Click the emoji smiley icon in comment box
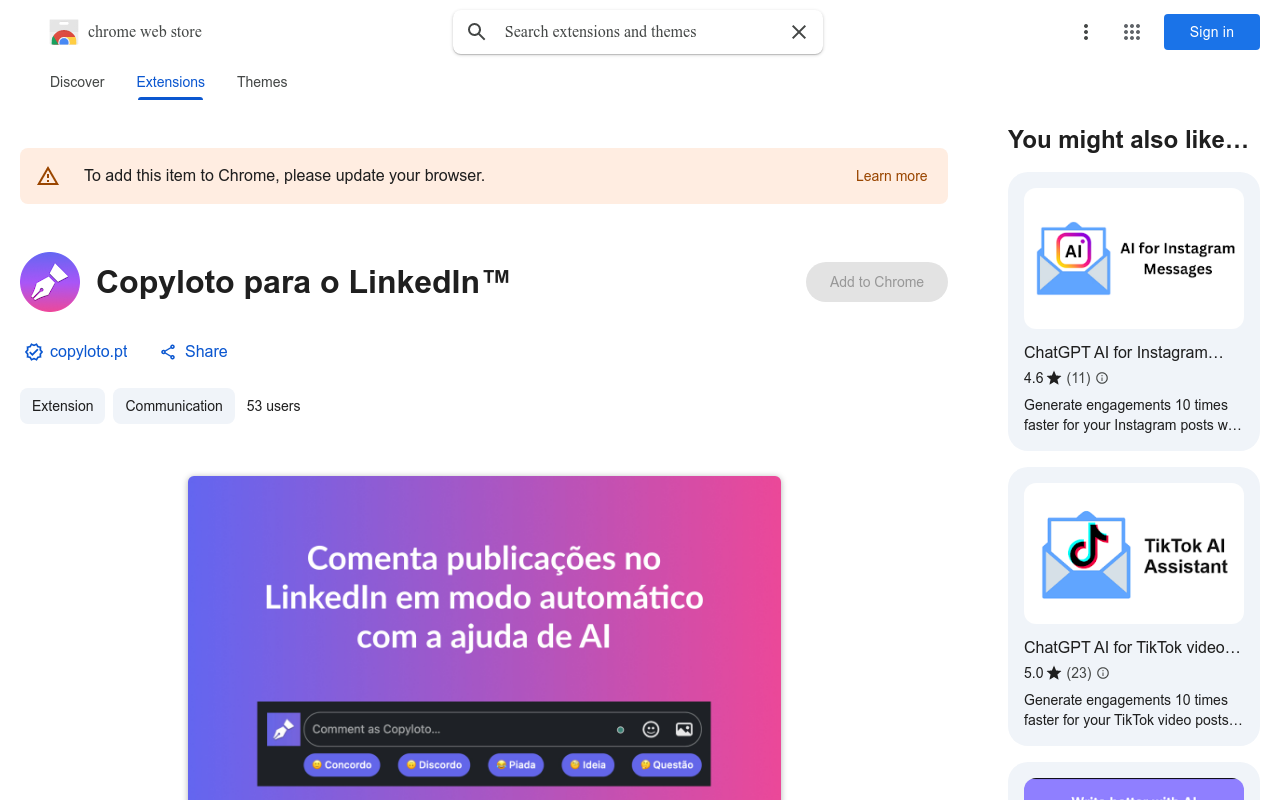 point(651,730)
